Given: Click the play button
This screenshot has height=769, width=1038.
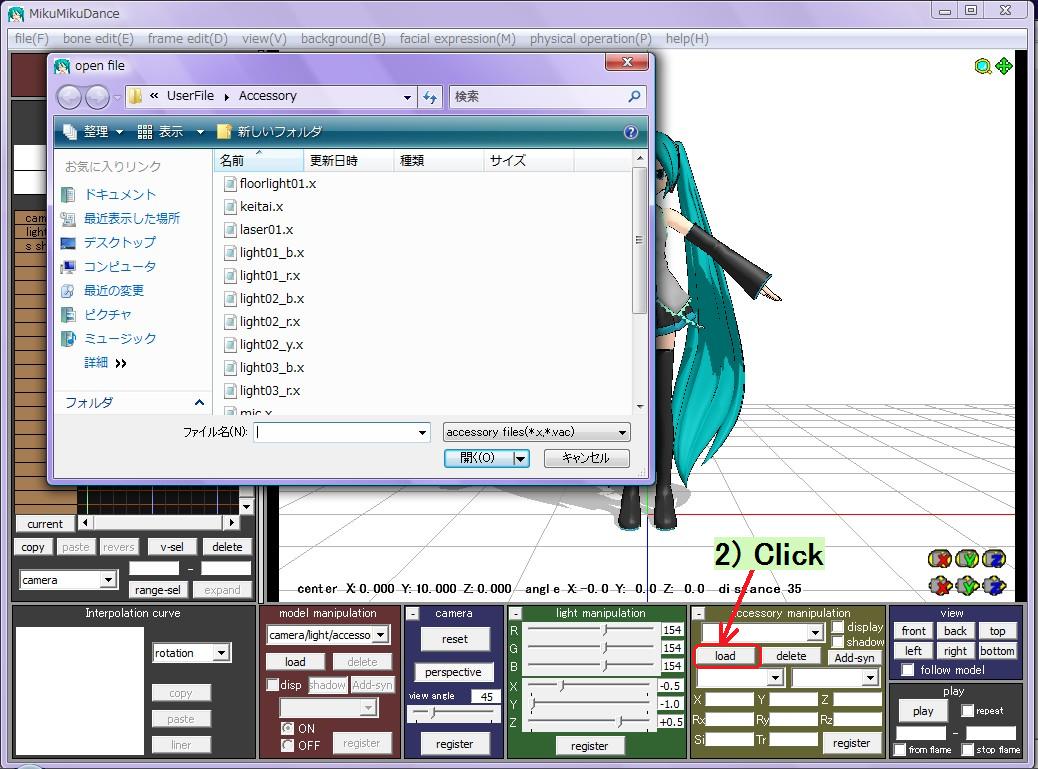Looking at the screenshot, I should pos(923,711).
